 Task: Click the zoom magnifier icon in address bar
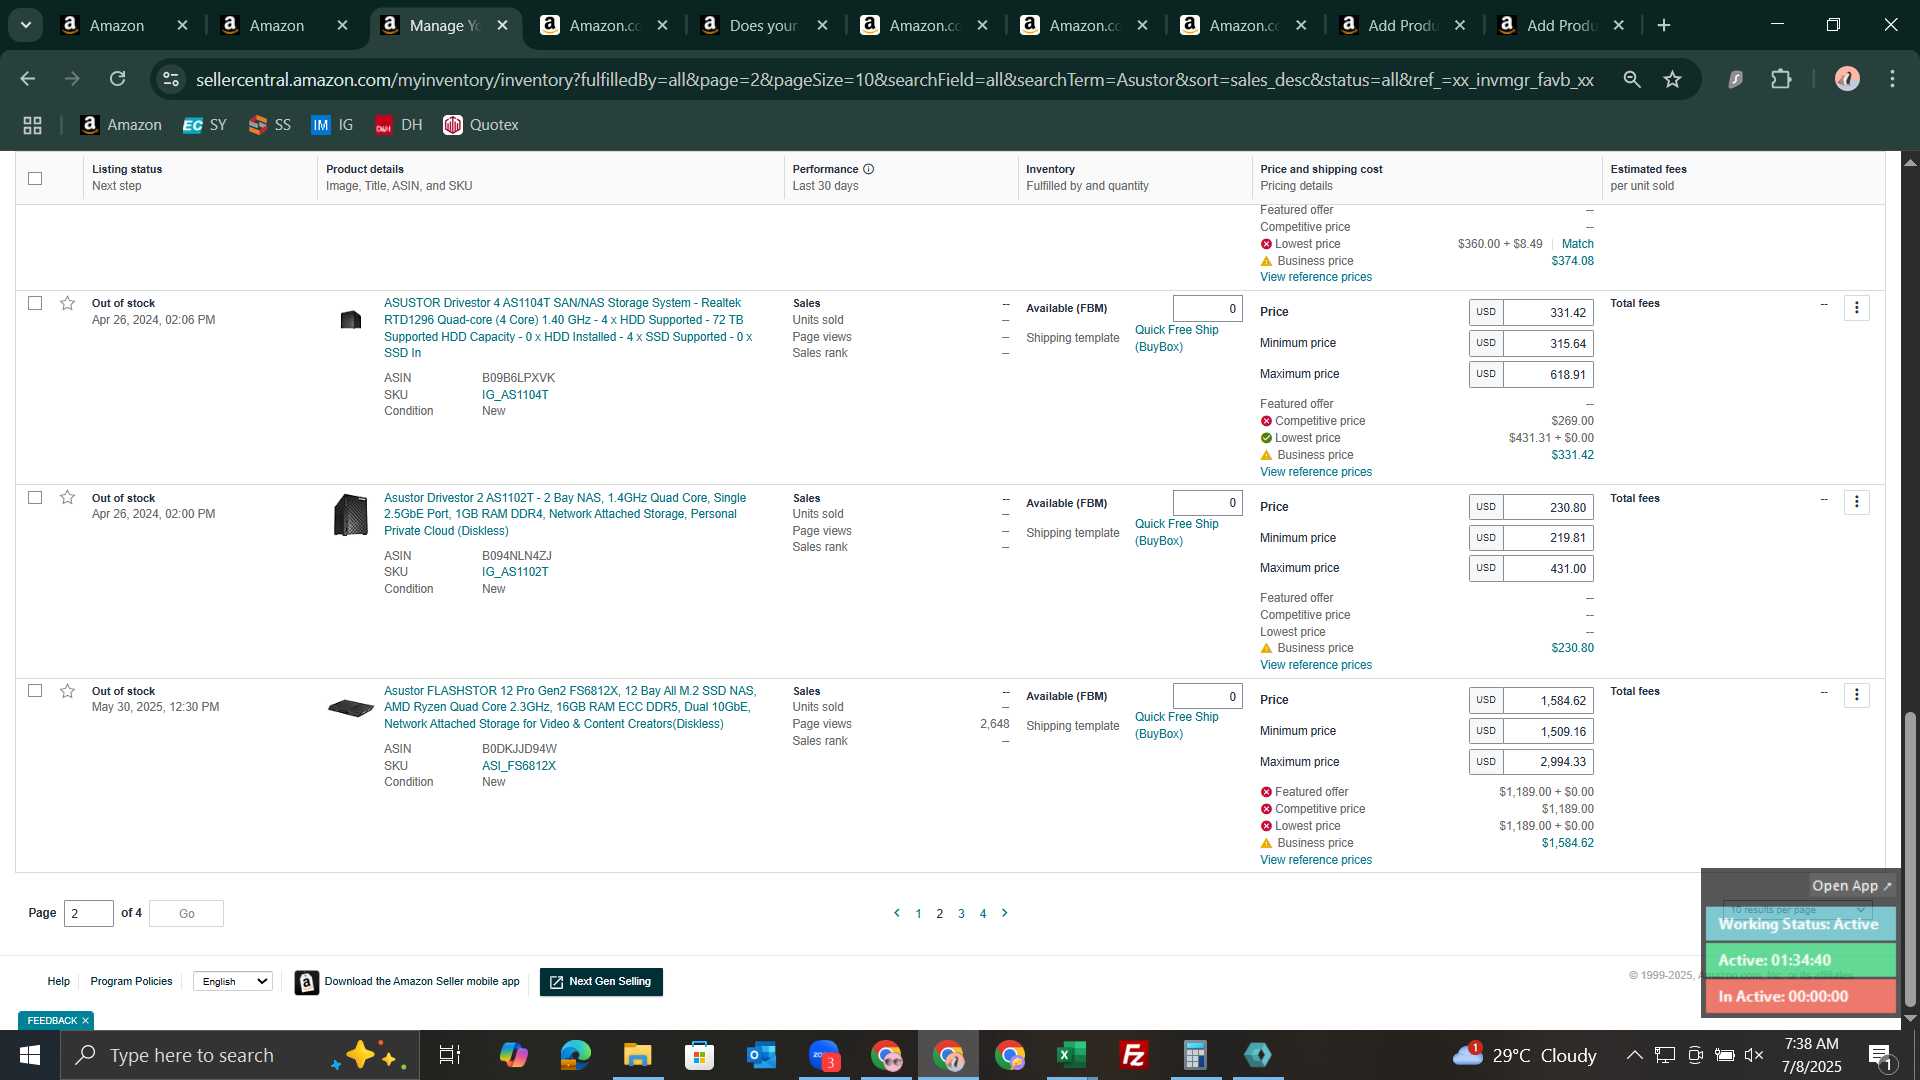(x=1632, y=79)
